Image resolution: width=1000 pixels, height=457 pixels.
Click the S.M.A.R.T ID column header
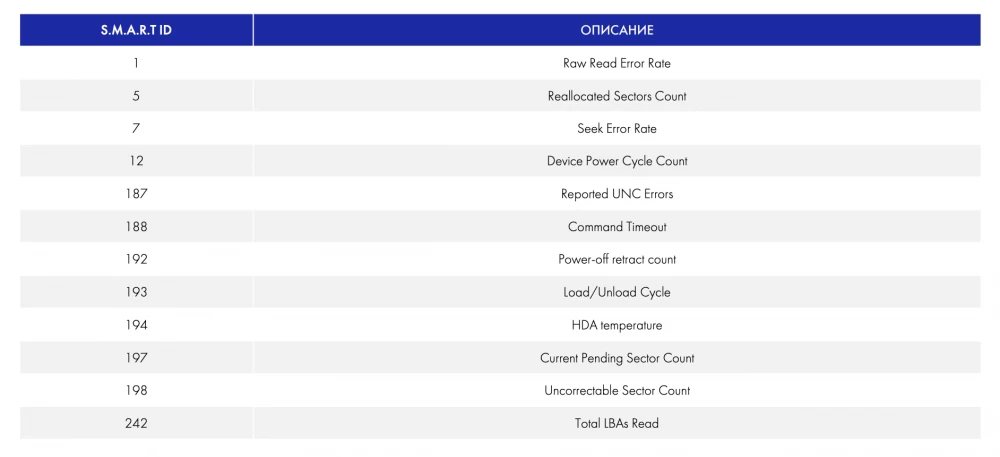[x=136, y=30]
